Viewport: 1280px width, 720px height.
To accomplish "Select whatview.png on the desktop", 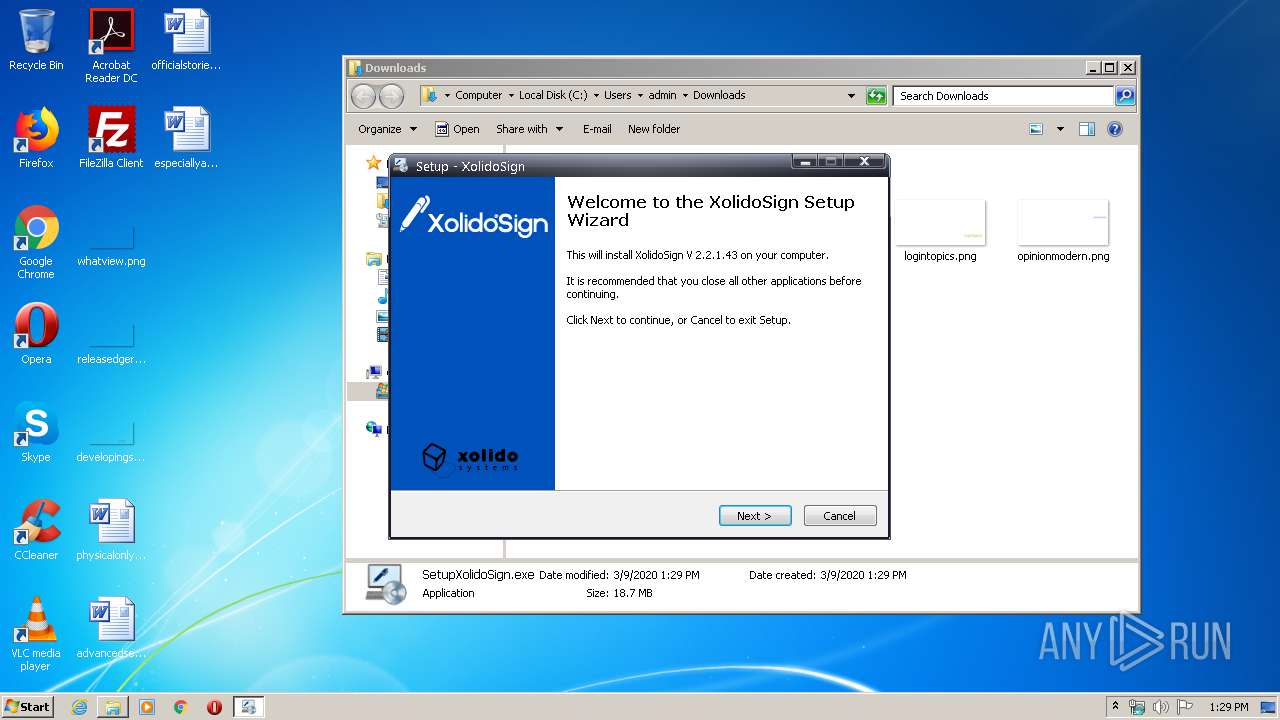I will [x=111, y=246].
